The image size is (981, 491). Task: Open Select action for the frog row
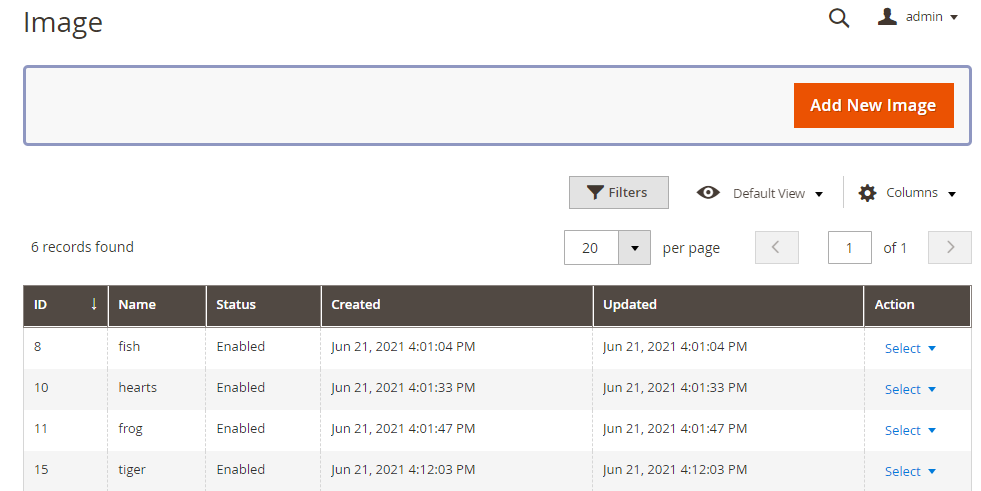[910, 430]
